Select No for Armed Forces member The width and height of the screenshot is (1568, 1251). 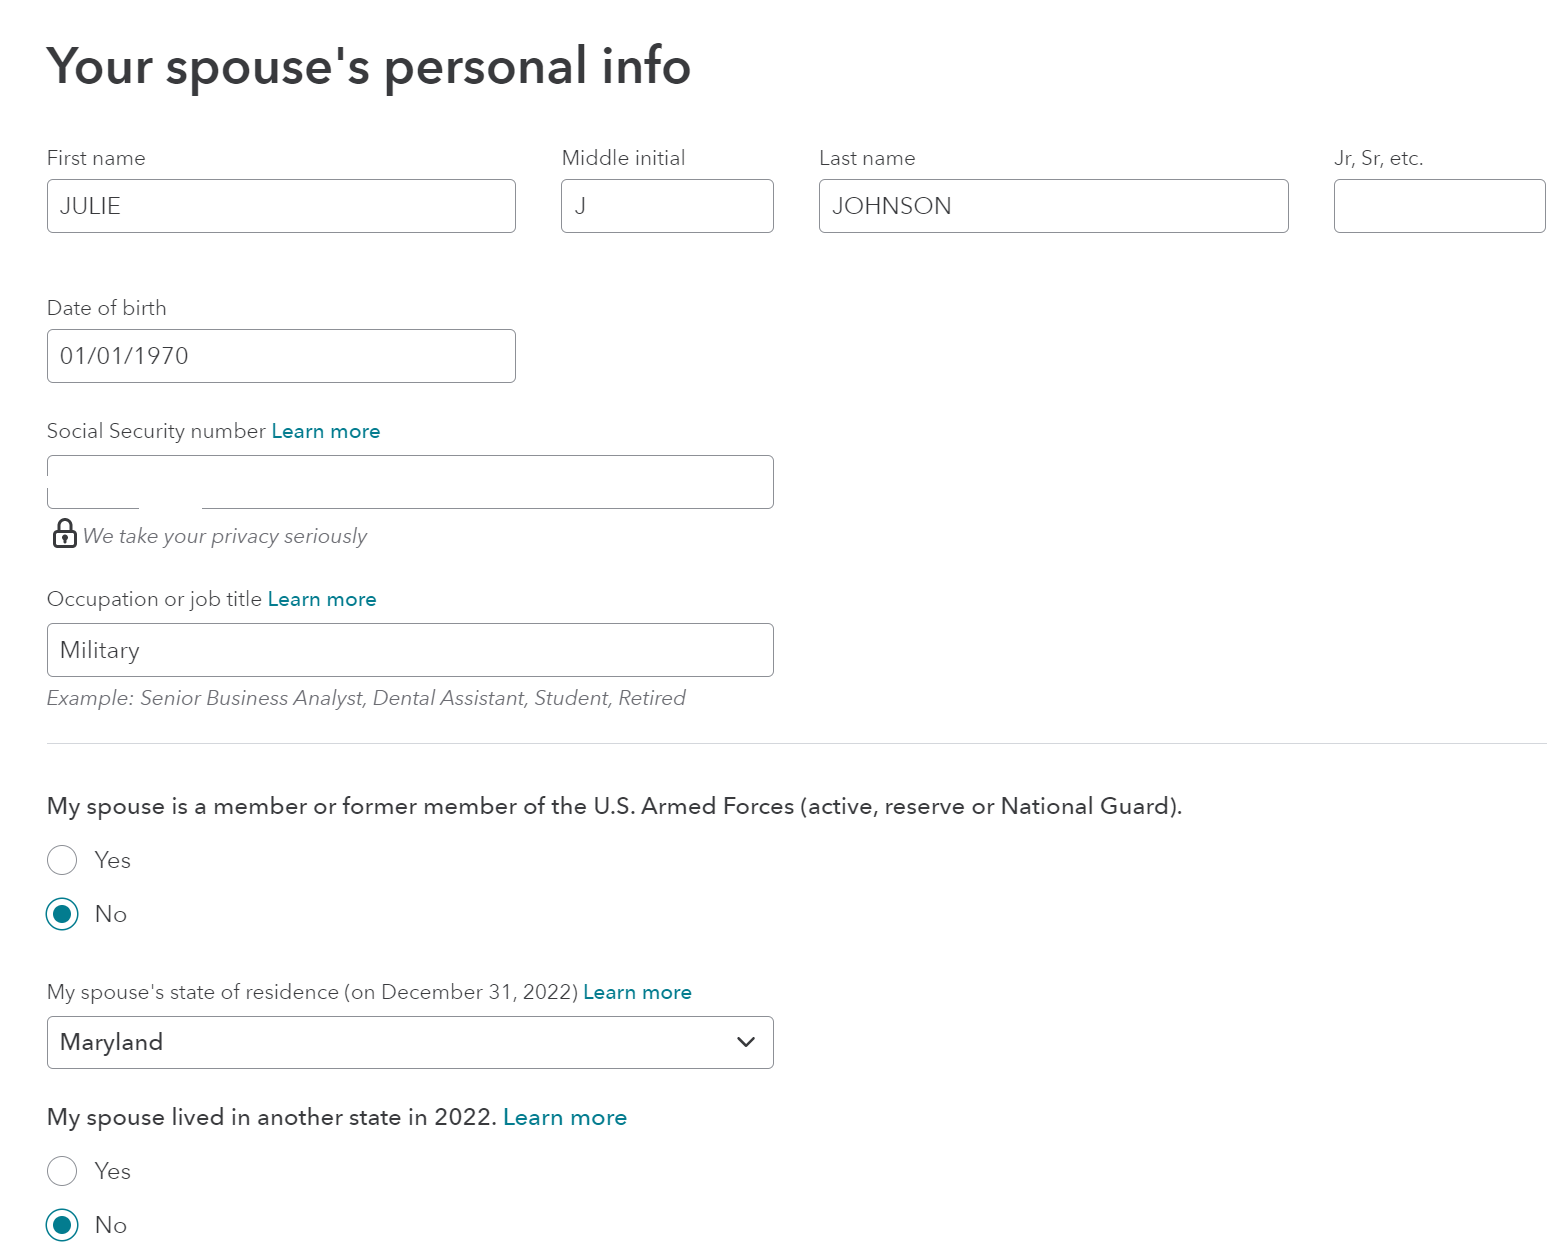pyautogui.click(x=62, y=914)
